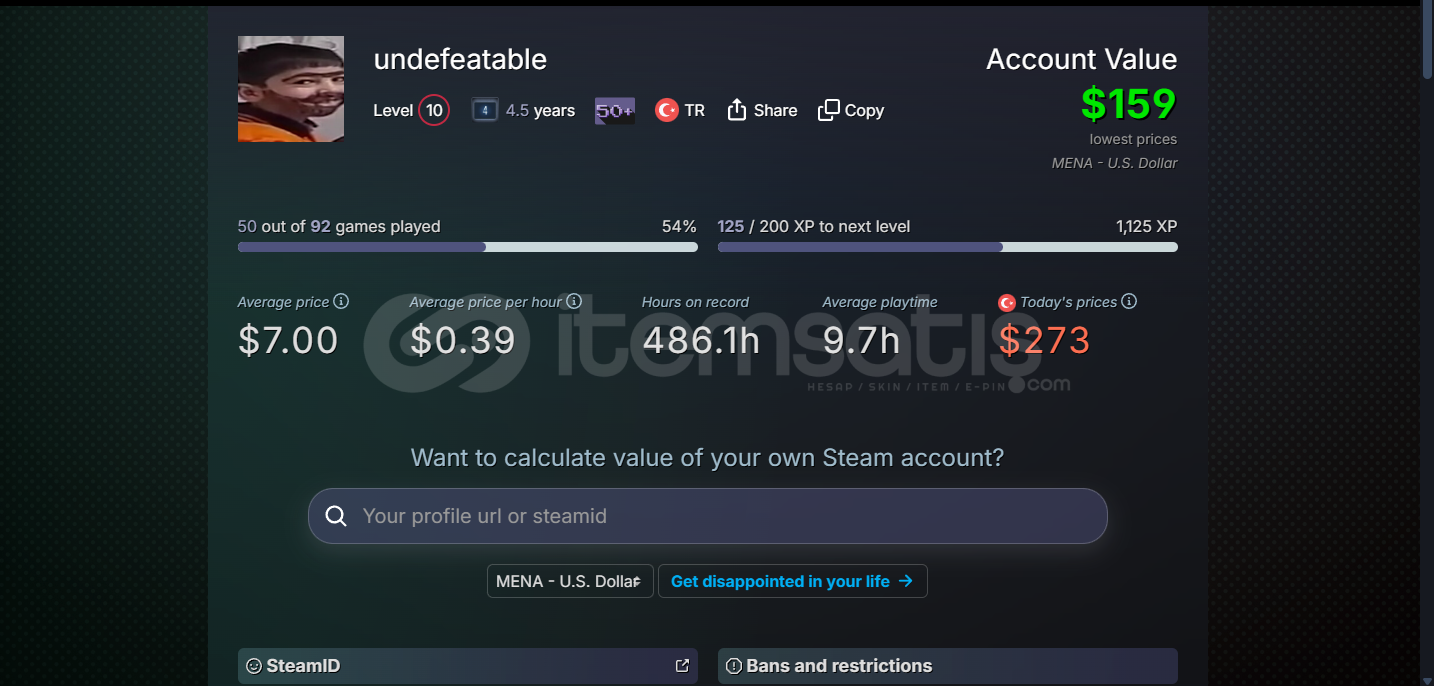Click the info icon next to Average price
This screenshot has height=686, width=1434.
(341, 301)
